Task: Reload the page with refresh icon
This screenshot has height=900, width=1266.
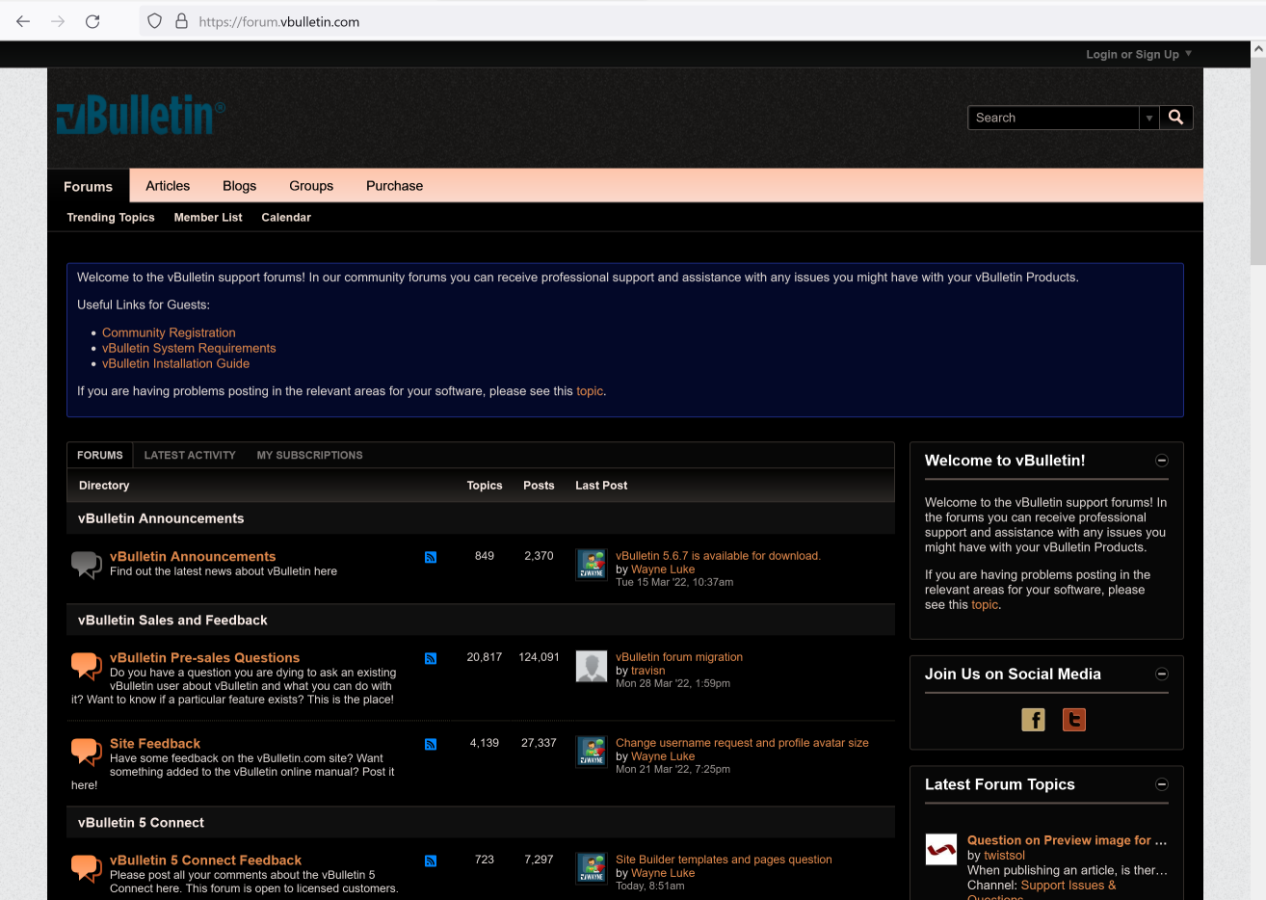Action: [x=92, y=21]
